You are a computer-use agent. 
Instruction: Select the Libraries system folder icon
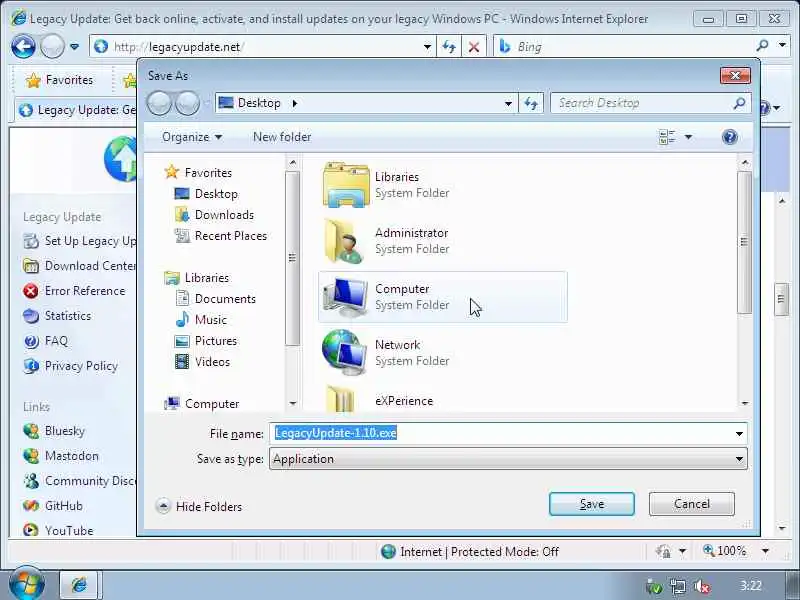(345, 185)
